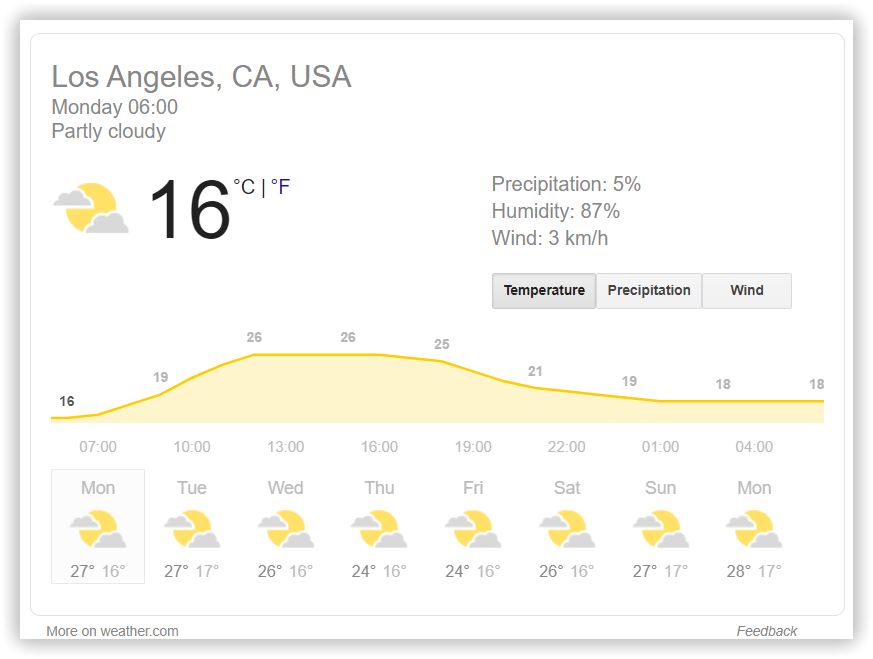
Task: Click Friday's weather icon
Action: 473,528
